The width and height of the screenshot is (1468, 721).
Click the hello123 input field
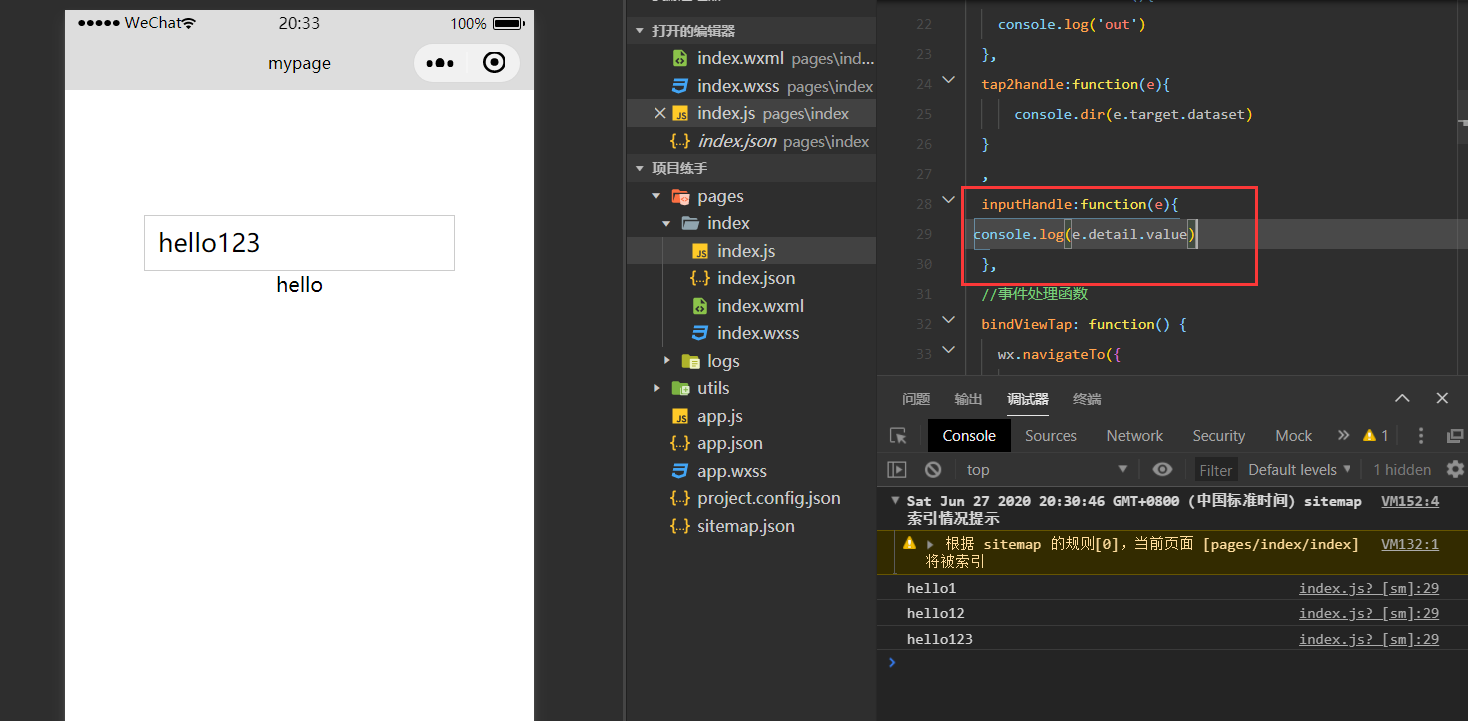[x=299, y=243]
